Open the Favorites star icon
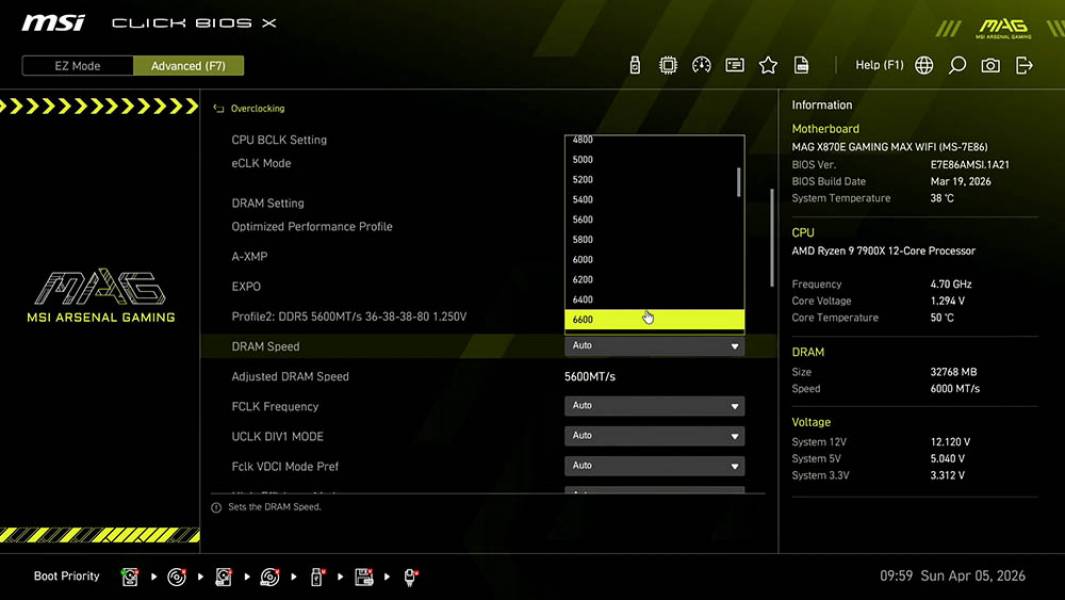 tap(768, 64)
